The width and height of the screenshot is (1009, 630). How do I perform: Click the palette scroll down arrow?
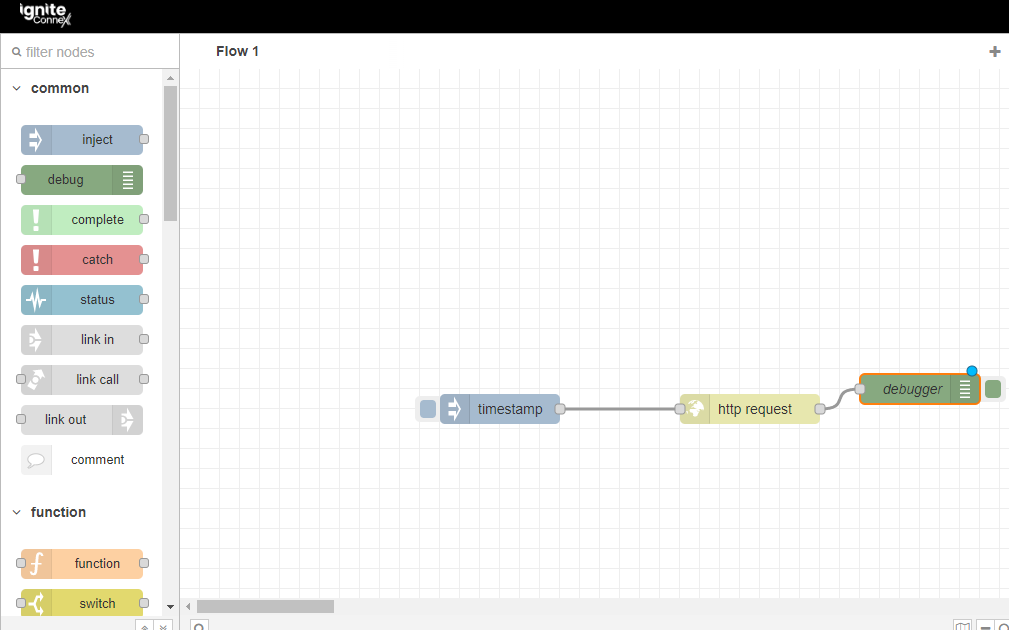(170, 606)
